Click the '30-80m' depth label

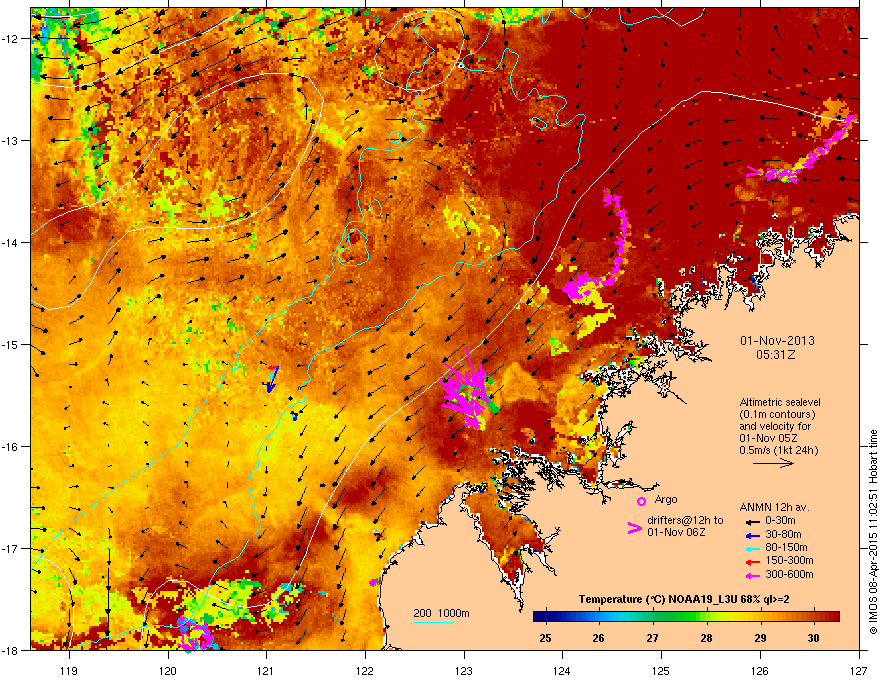(x=783, y=535)
